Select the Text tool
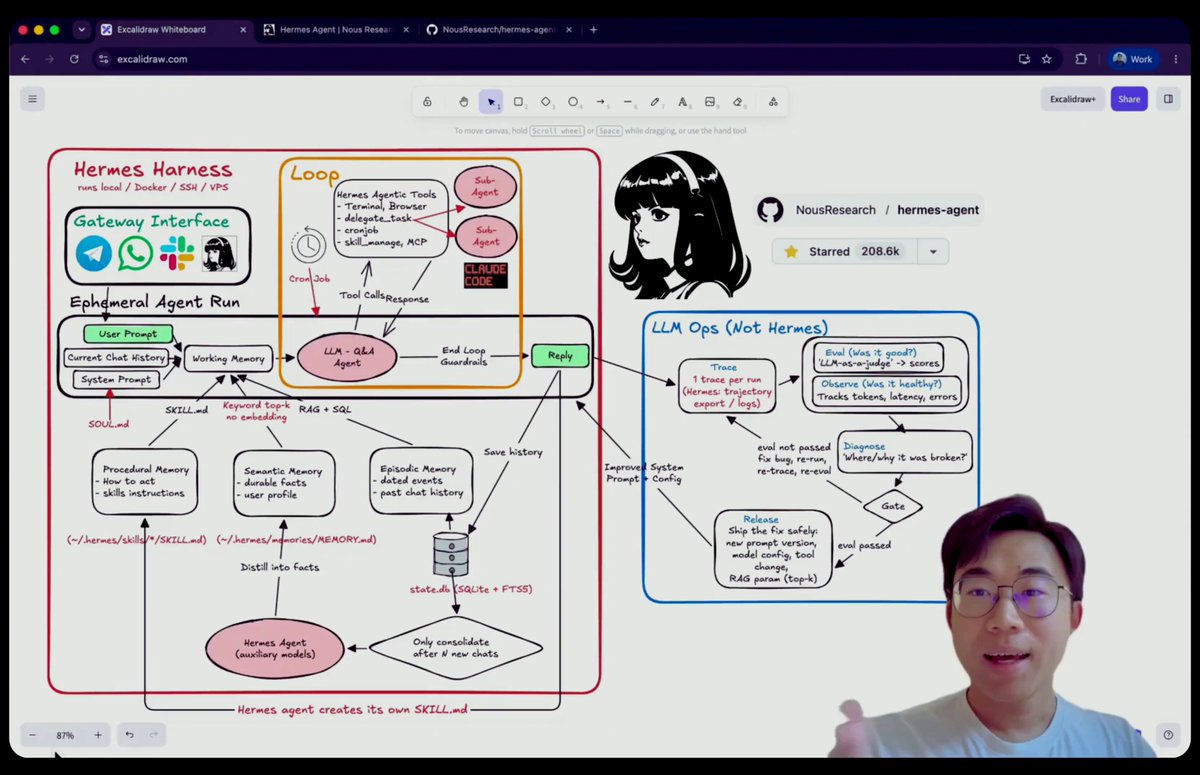 click(x=683, y=101)
